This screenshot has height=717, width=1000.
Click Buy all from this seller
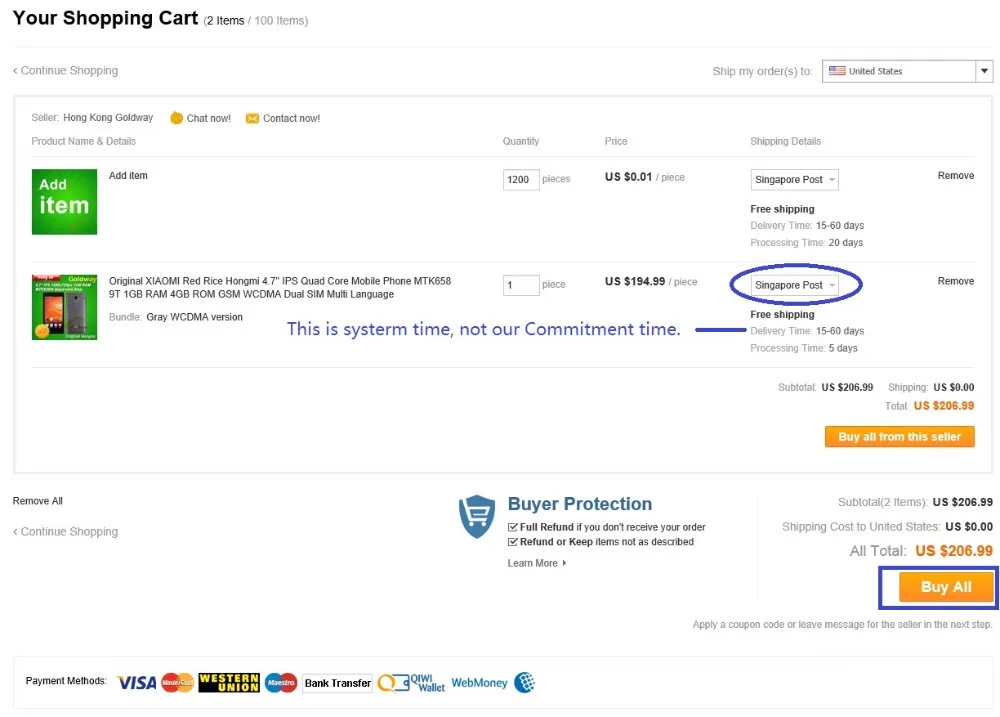point(899,437)
